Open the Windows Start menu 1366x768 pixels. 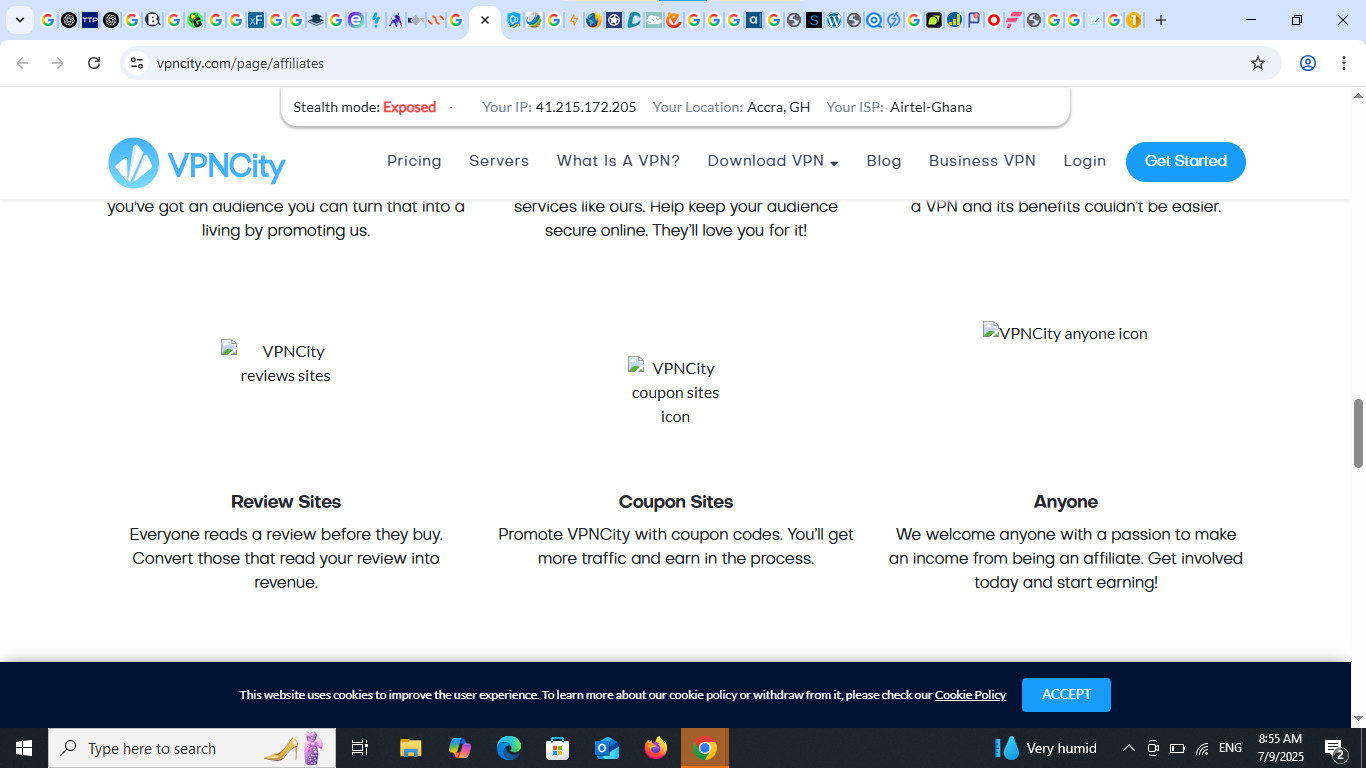point(24,748)
